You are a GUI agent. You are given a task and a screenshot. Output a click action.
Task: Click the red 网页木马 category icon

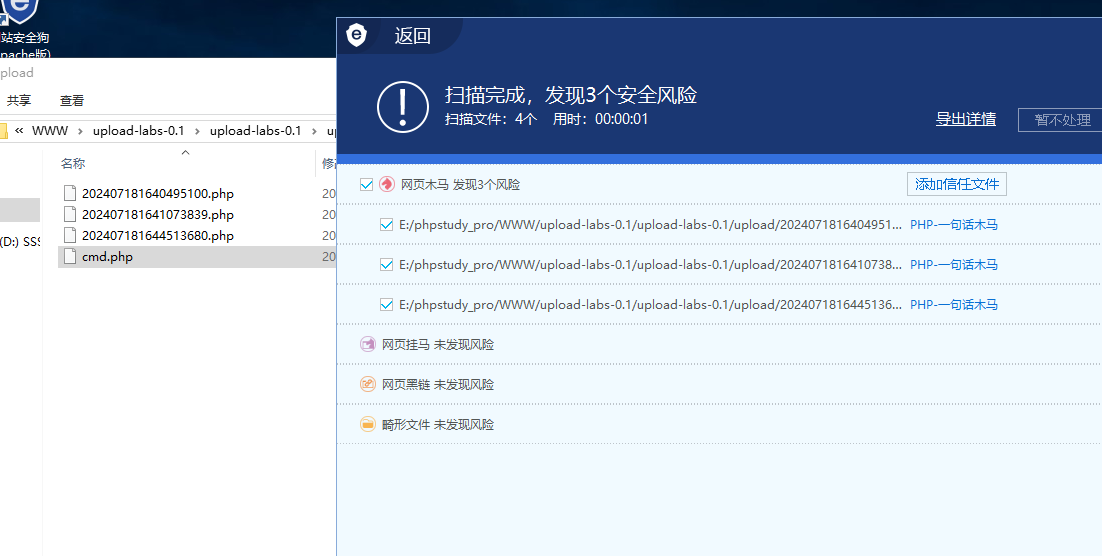(387, 184)
